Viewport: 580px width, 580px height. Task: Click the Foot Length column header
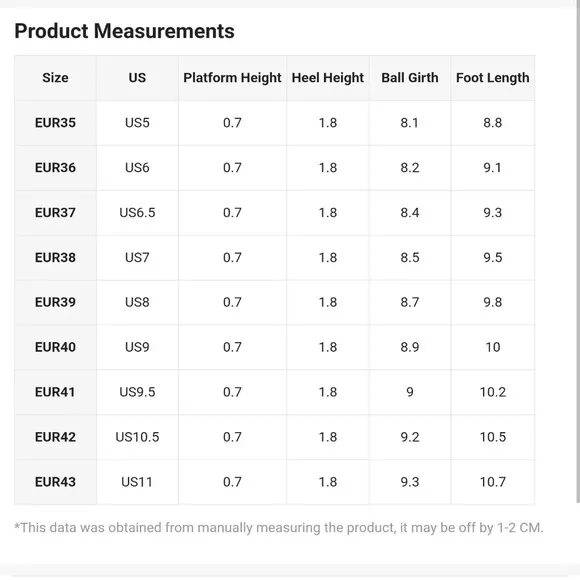pyautogui.click(x=493, y=78)
